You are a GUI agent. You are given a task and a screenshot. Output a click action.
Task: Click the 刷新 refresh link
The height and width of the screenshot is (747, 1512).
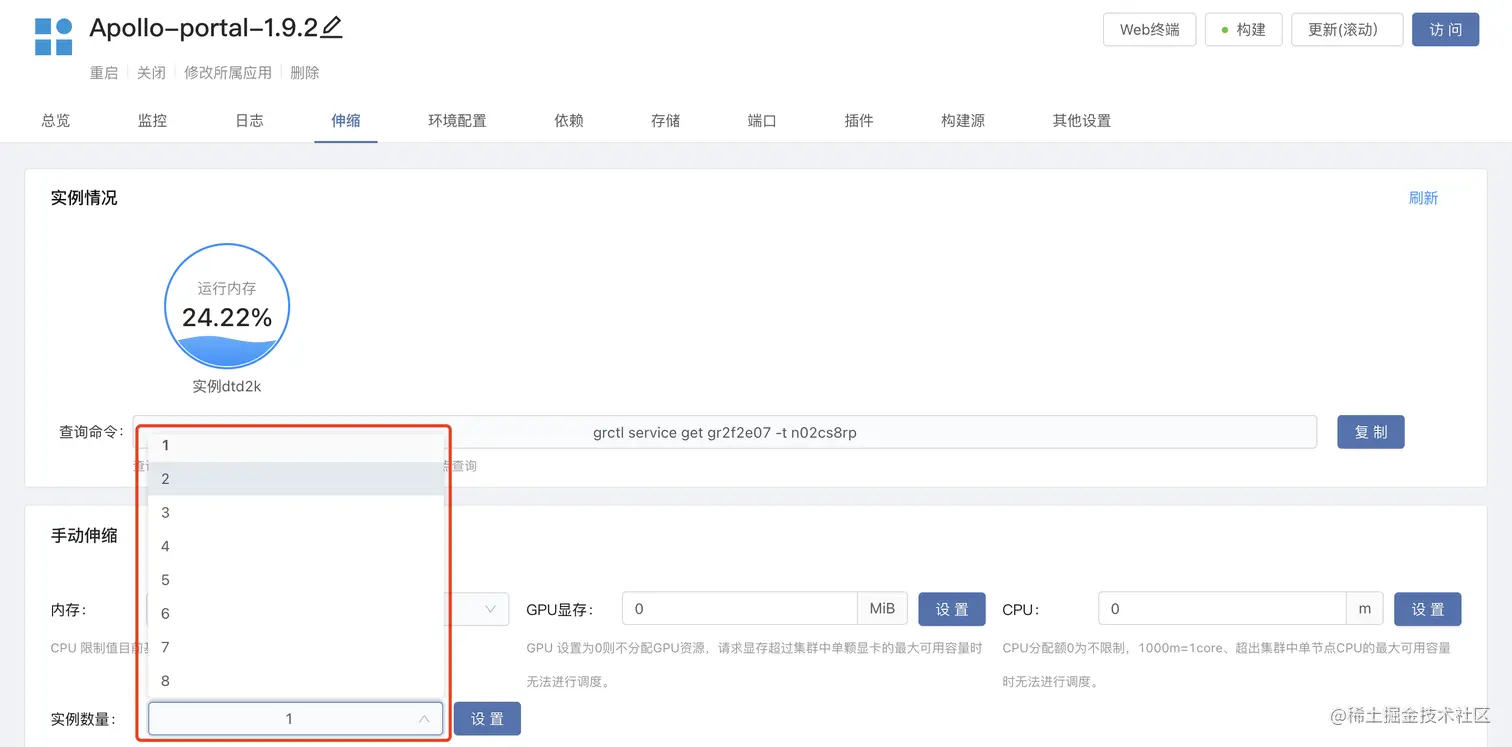tap(1423, 198)
